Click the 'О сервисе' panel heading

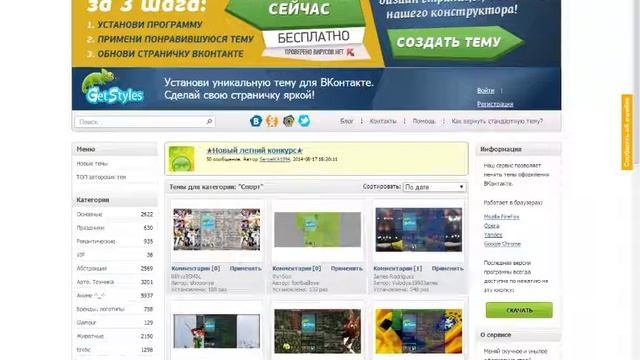[496, 335]
